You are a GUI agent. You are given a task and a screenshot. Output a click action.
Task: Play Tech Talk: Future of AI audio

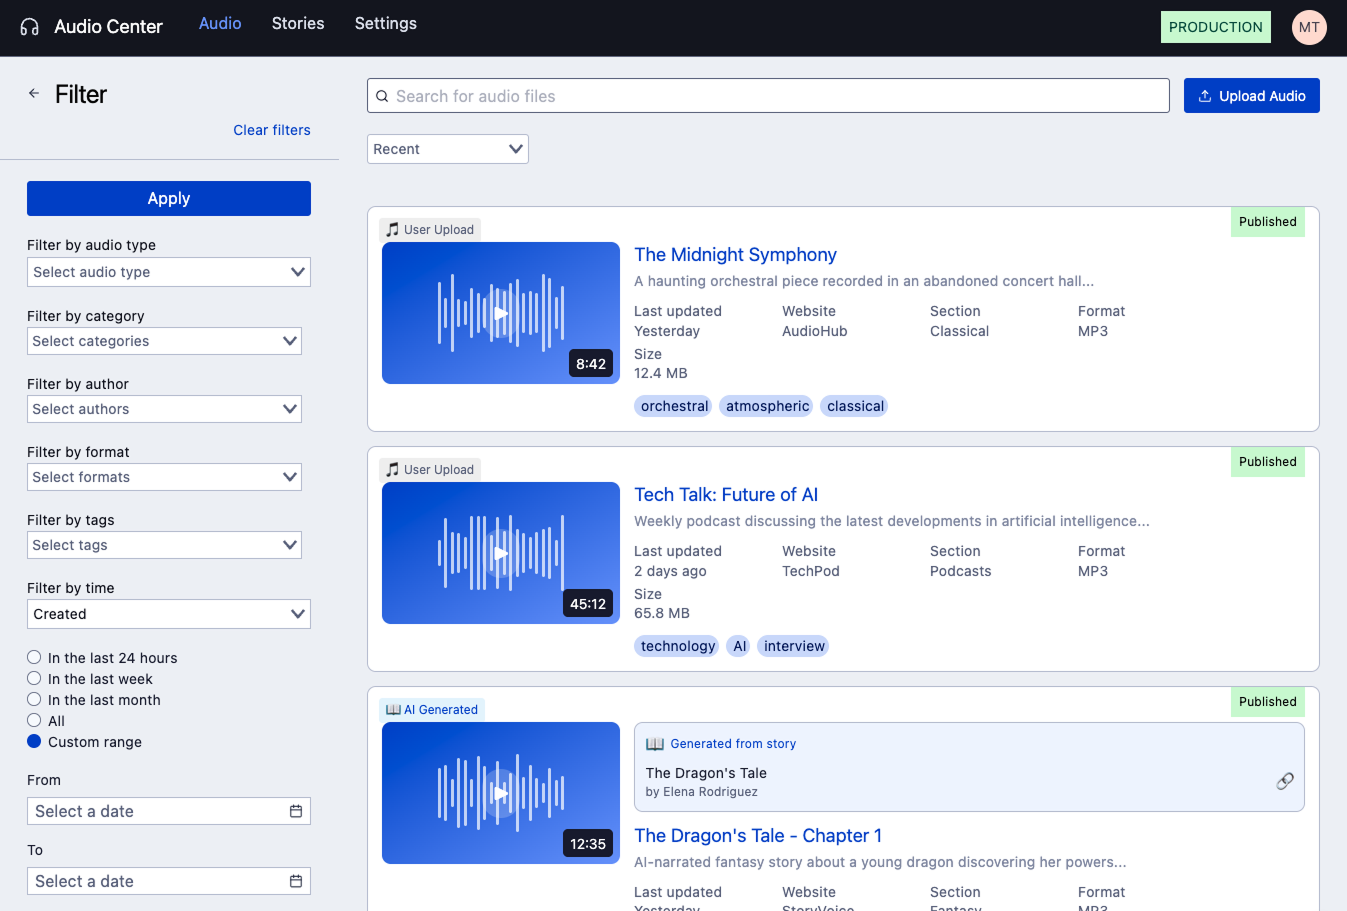[x=501, y=553]
